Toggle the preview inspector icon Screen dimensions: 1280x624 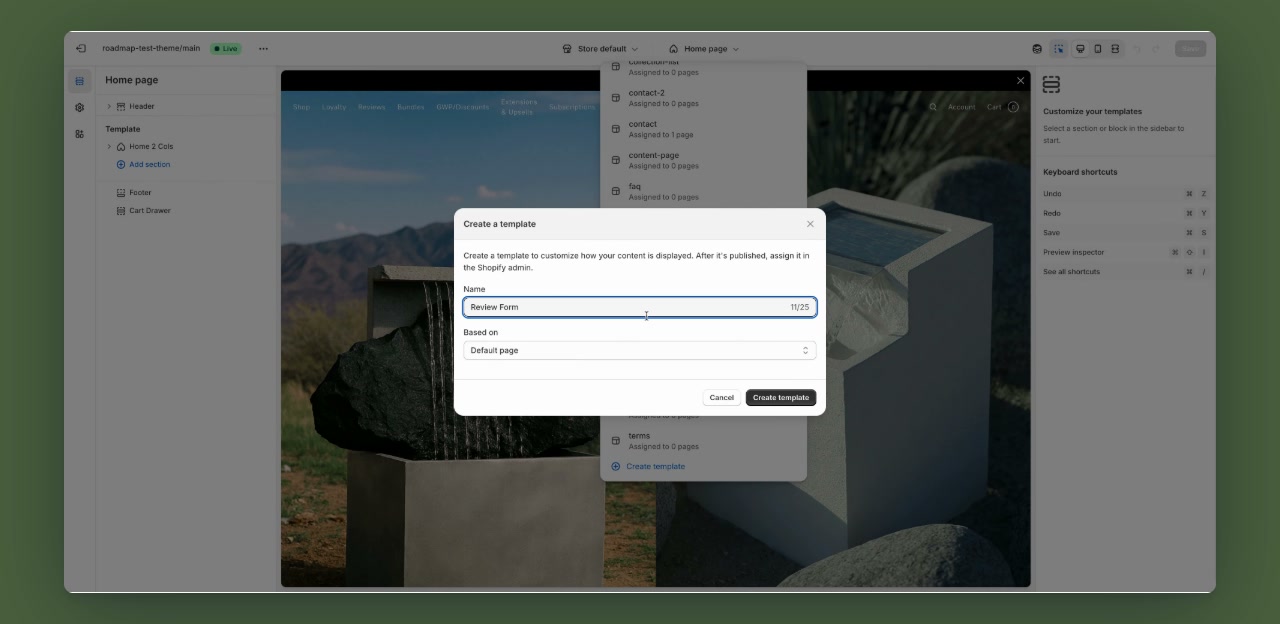(x=1058, y=48)
